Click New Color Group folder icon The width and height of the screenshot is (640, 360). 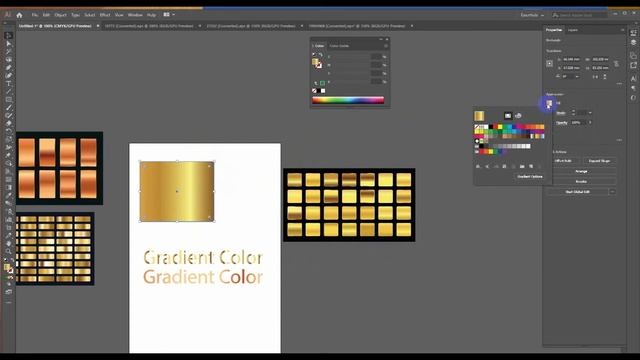point(522,167)
